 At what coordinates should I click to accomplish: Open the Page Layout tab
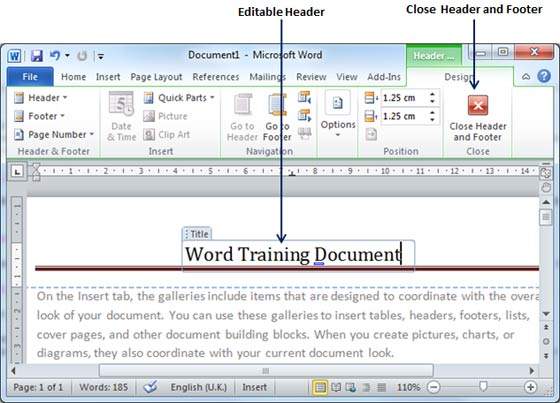click(x=156, y=77)
